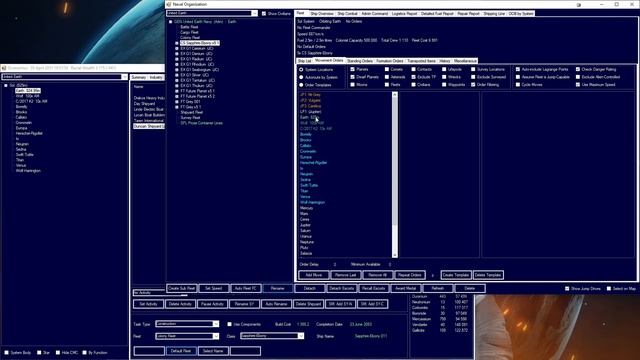Switch to the Standing Orders tab
Image resolution: width=640 pixels, height=360 pixels.
[360, 61]
